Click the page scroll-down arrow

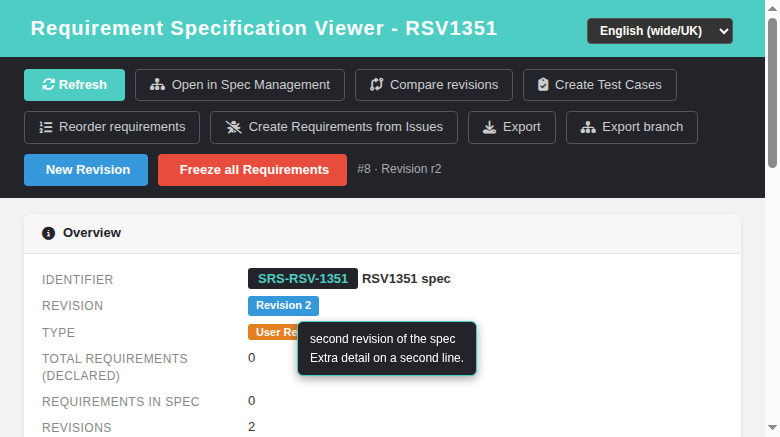(773, 428)
